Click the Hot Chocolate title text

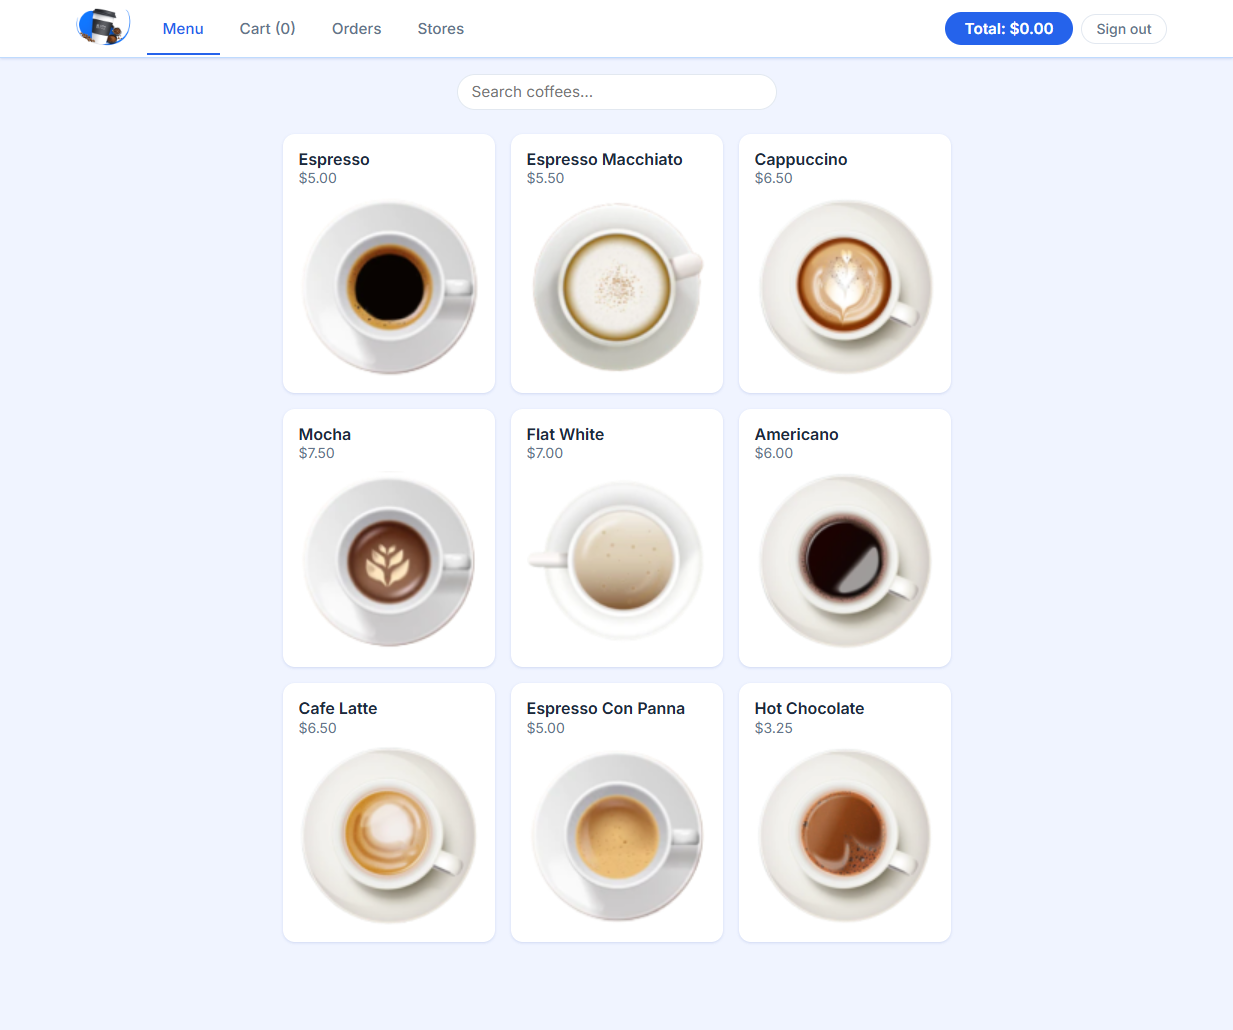809,708
